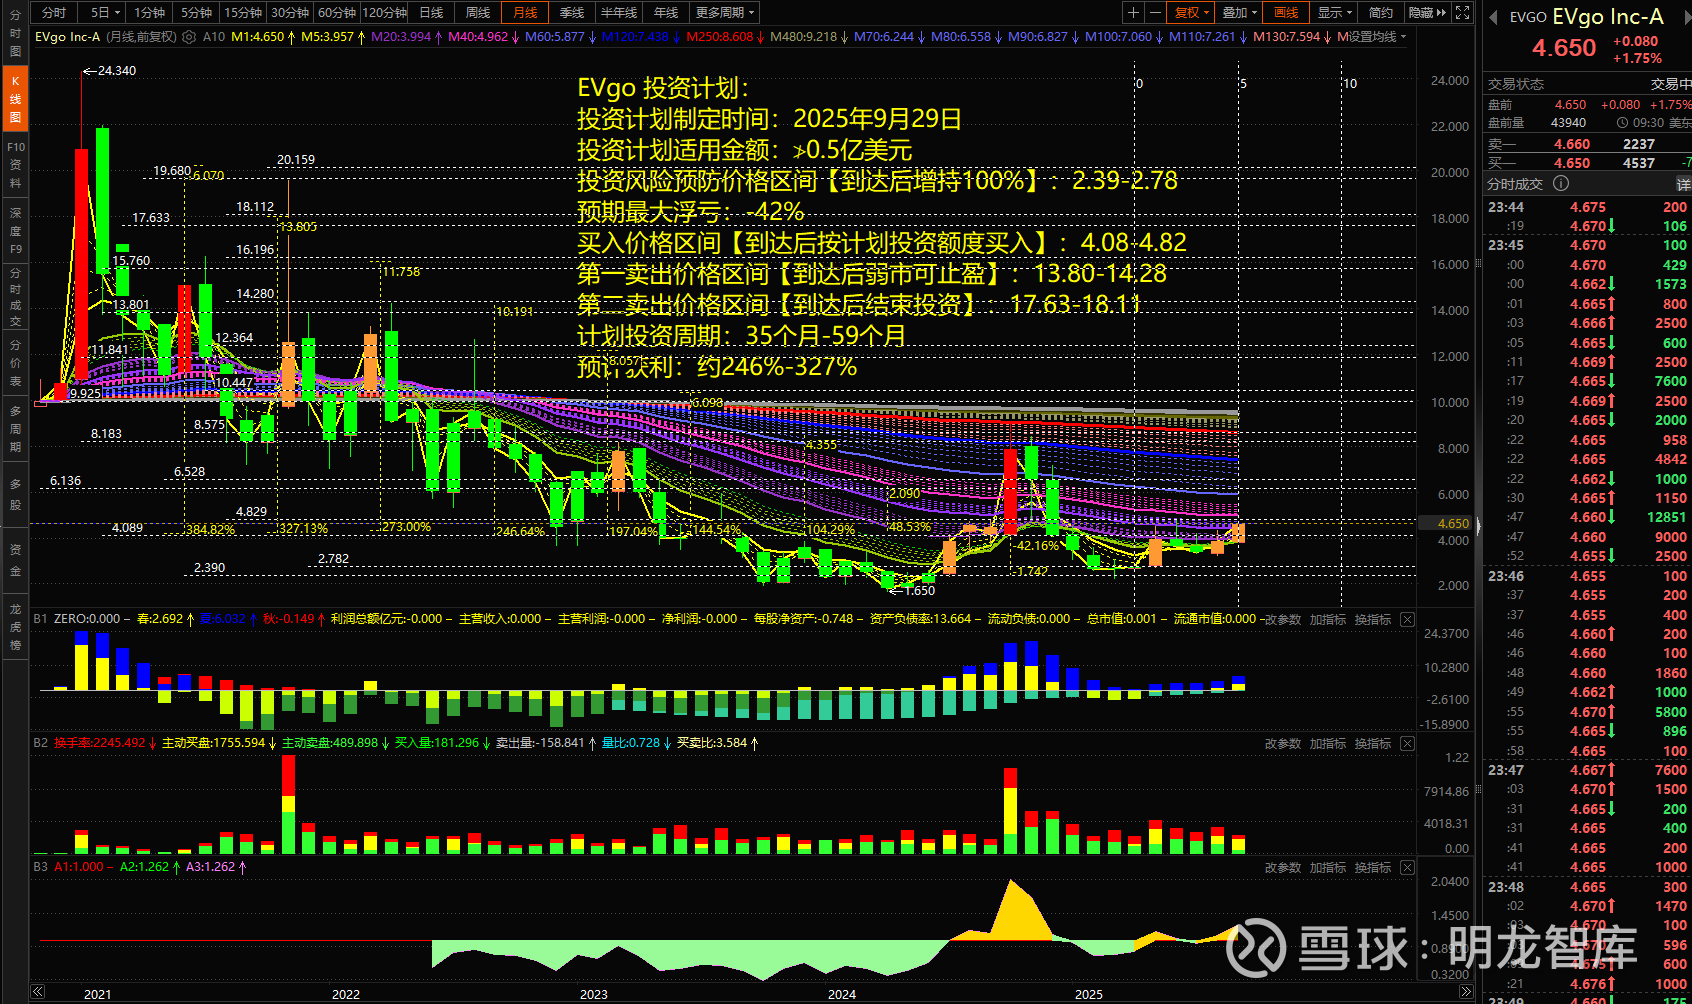
Task: Expand the M设置均线 dropdown
Action: point(1372,37)
